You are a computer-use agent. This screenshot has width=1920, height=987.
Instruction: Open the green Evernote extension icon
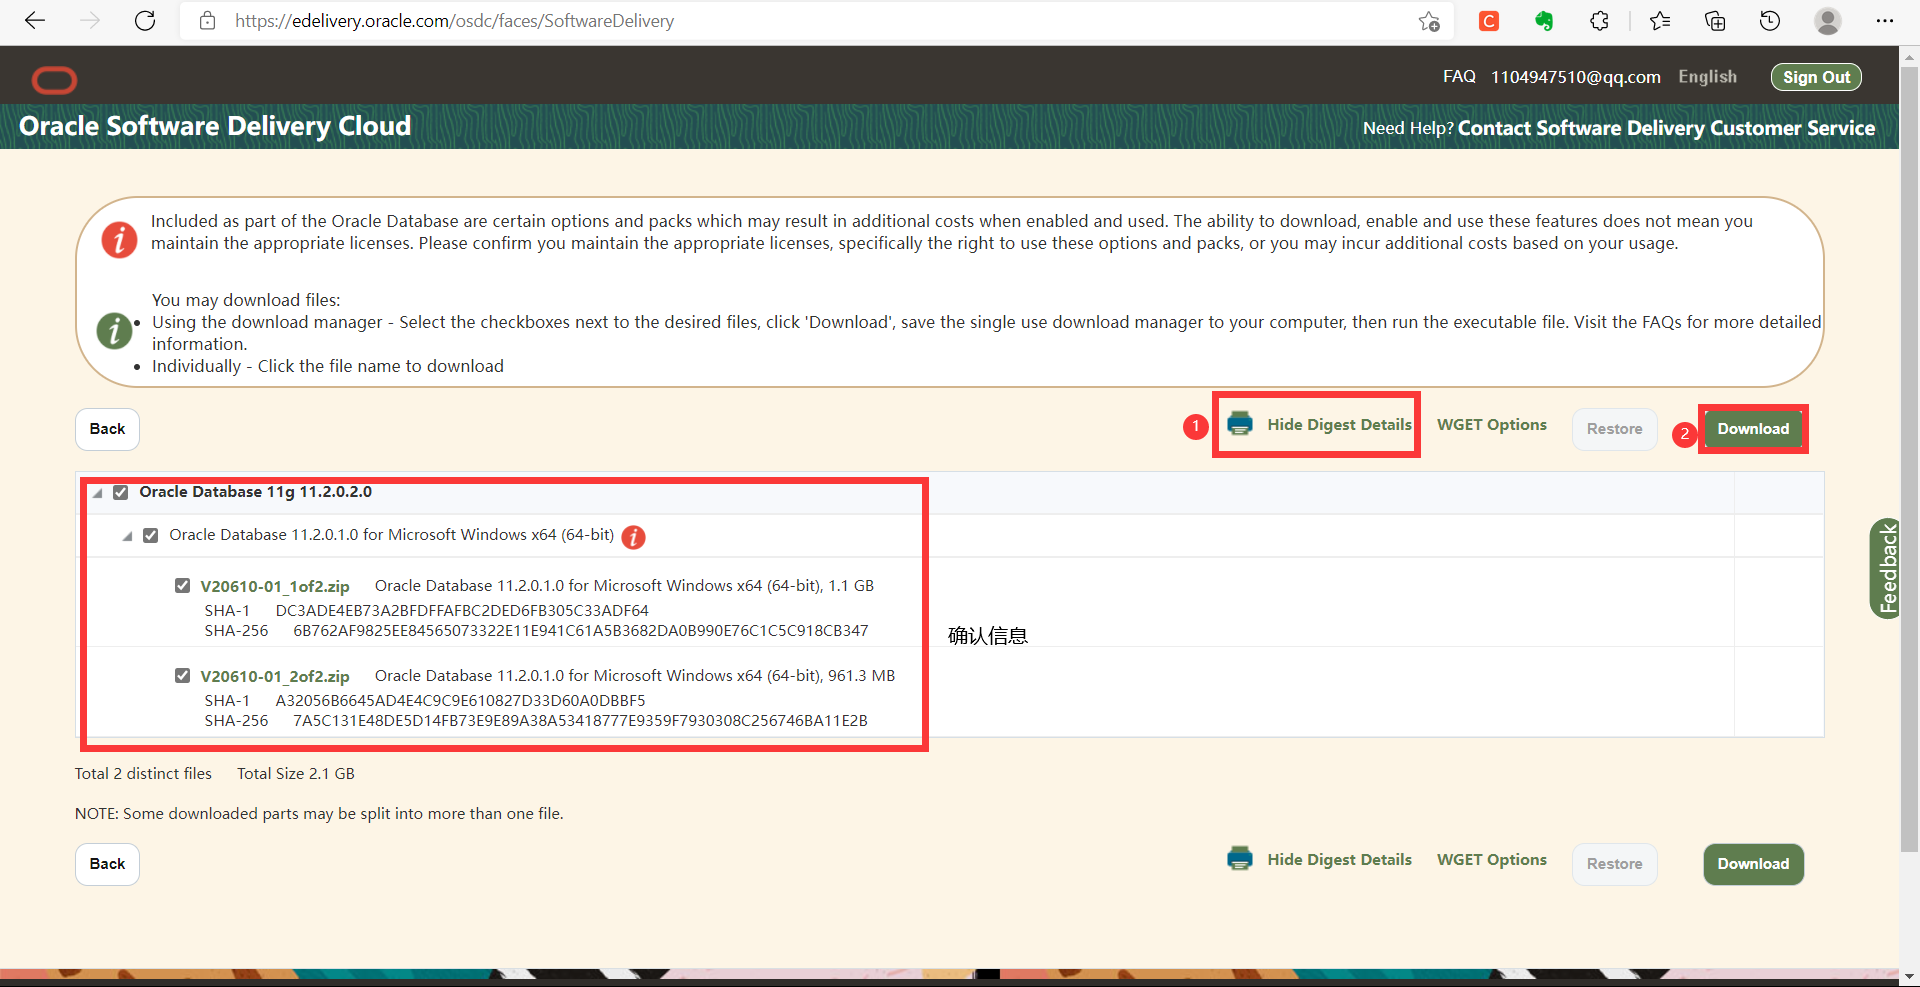[1544, 21]
